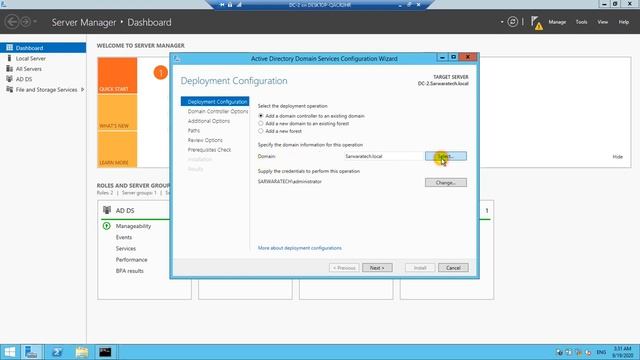Go back using Server Manager back arrow

pyautogui.click(x=12, y=22)
